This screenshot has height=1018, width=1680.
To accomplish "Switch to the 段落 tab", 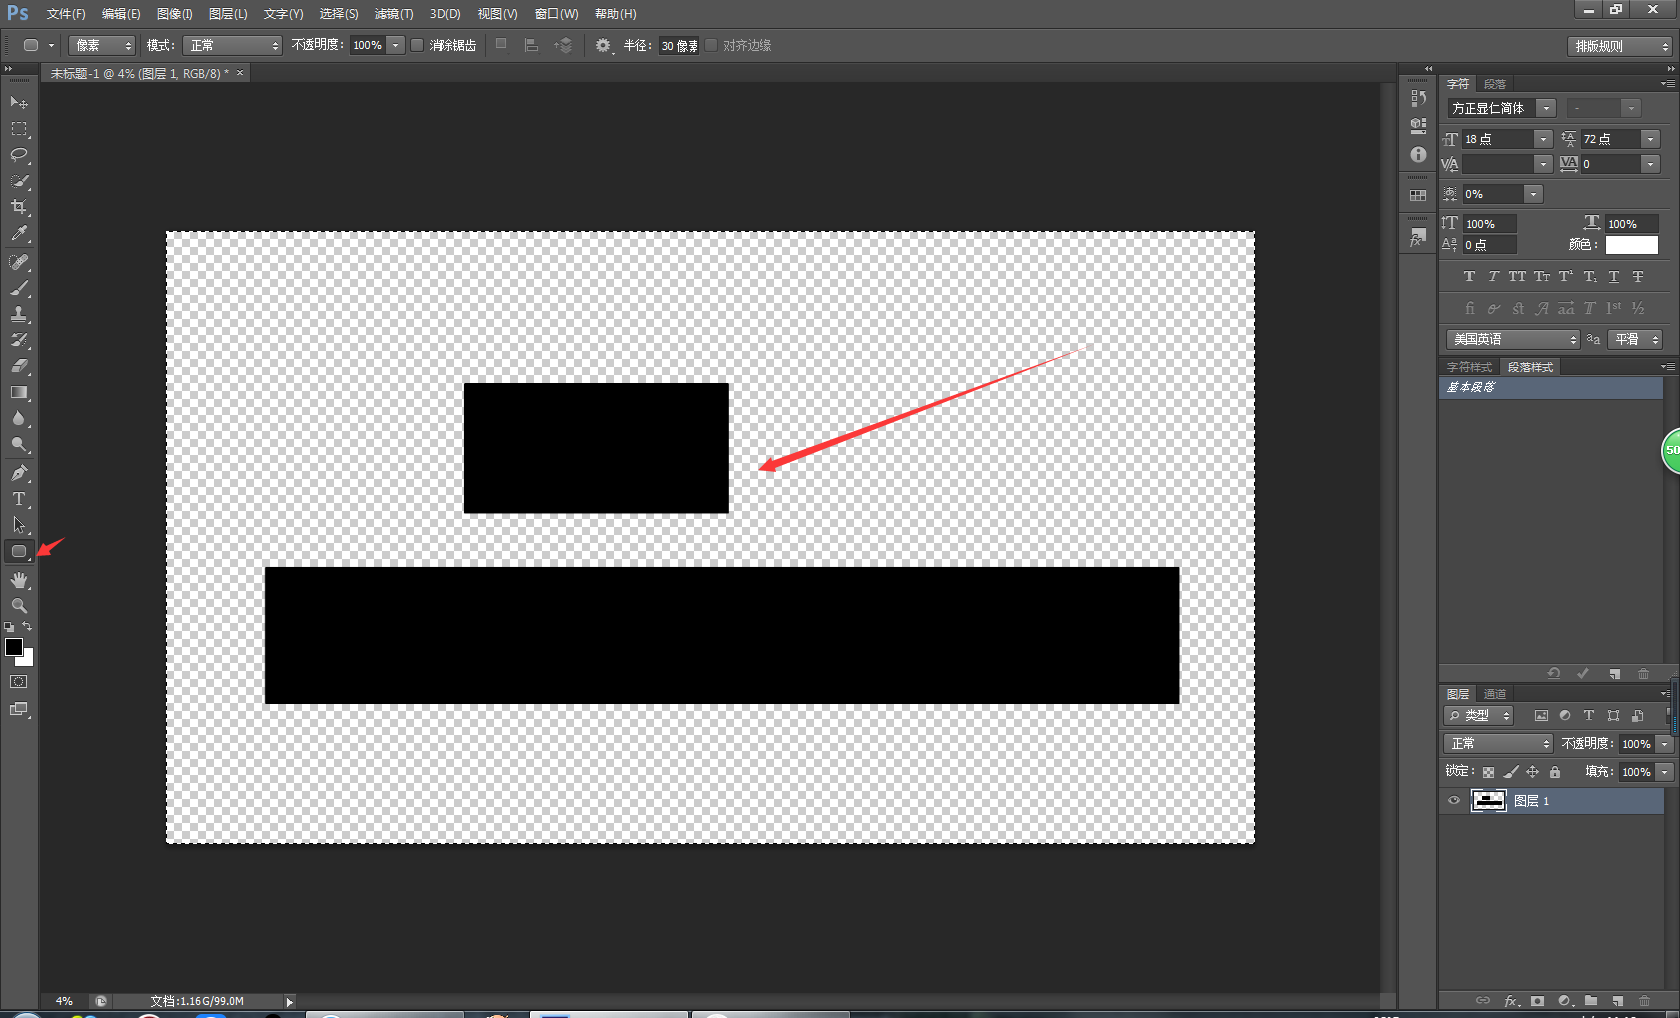I will tap(1495, 84).
